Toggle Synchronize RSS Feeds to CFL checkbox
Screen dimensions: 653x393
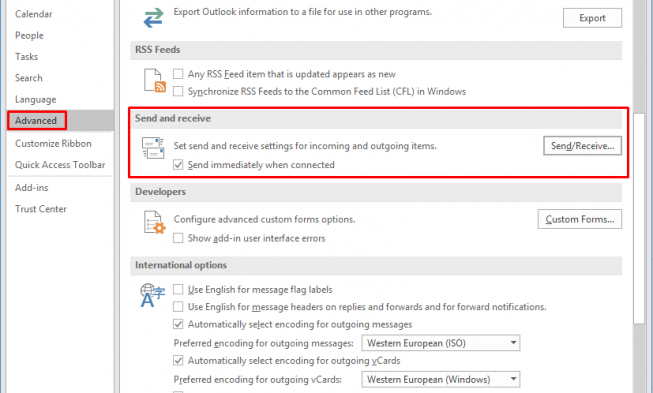pyautogui.click(x=178, y=91)
